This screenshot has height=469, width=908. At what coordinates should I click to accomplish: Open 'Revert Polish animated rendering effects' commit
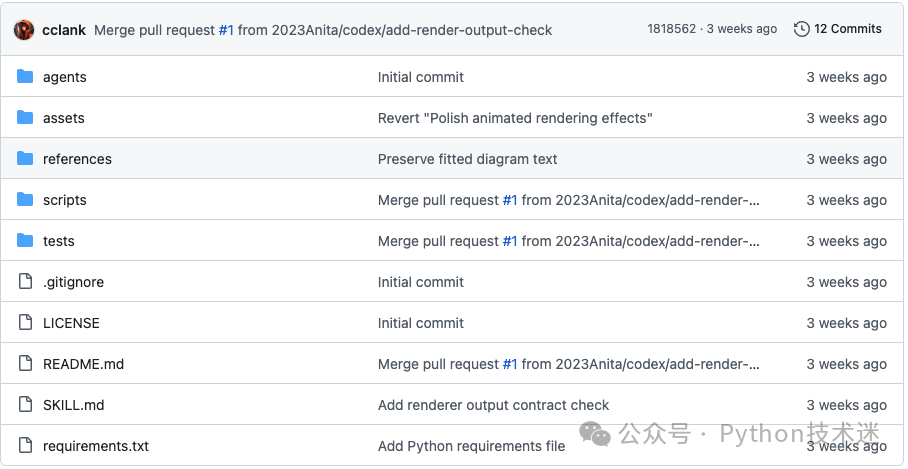coord(515,118)
